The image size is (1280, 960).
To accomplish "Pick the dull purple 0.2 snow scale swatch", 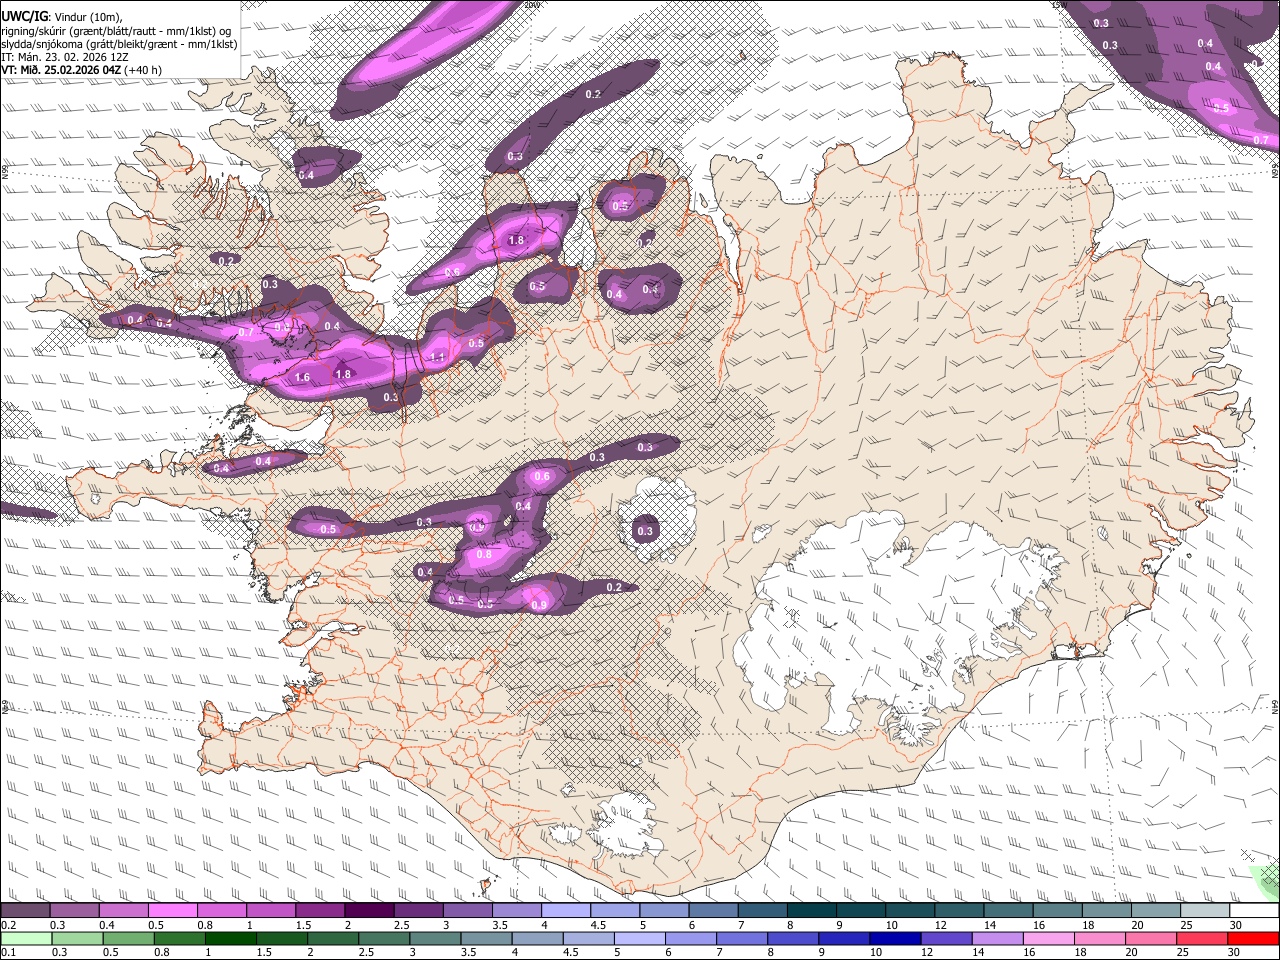I will [25, 911].
